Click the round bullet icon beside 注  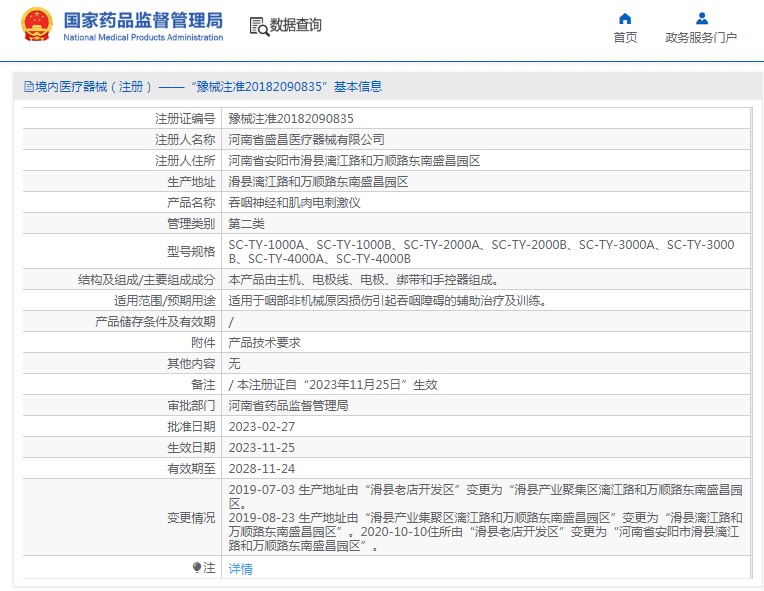(197, 568)
